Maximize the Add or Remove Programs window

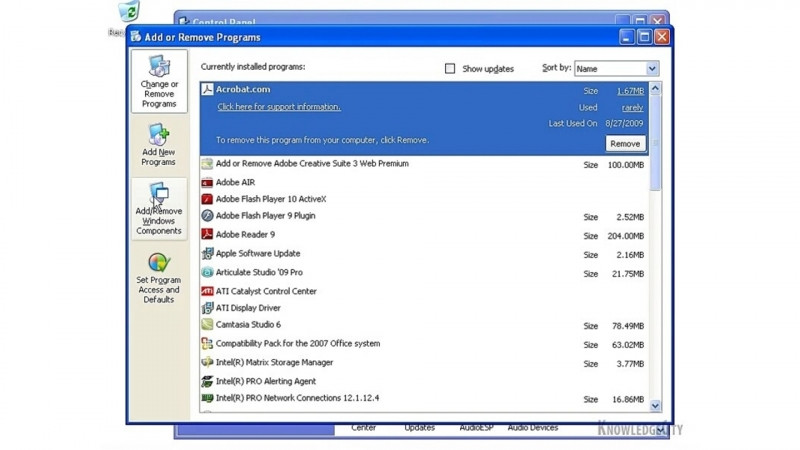tap(644, 37)
